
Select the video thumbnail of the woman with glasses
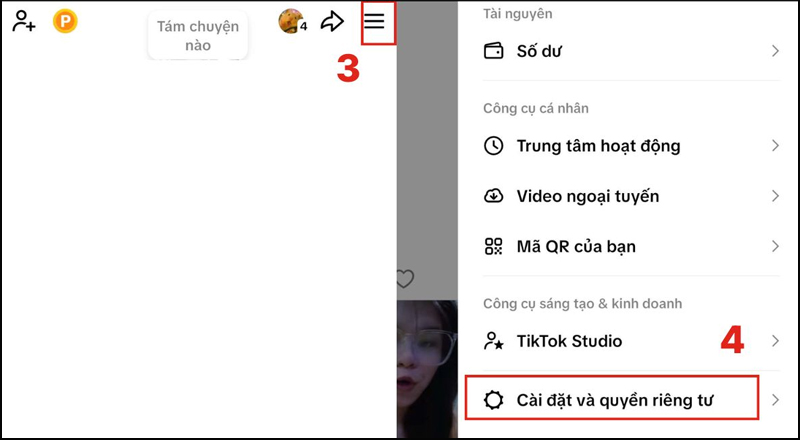[427, 369]
